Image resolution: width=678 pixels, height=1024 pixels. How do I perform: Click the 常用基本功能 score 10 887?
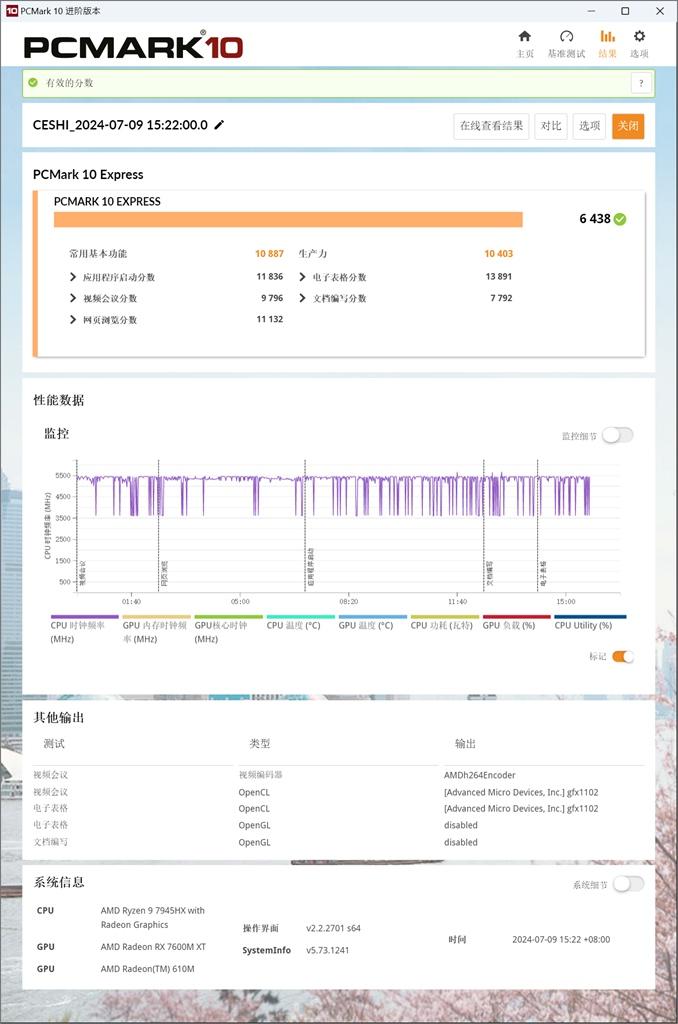tap(269, 253)
